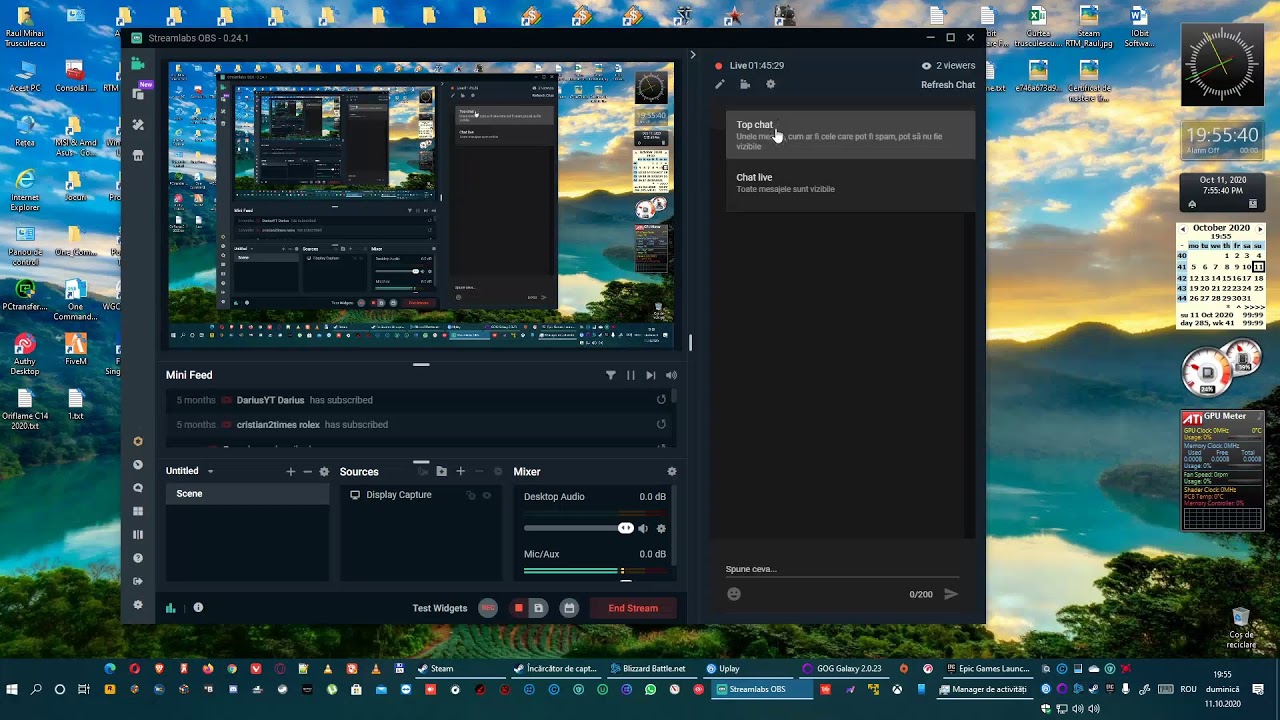Adjust the Desktop Audio volume slider
Viewport: 1280px width, 720px height.
click(579, 528)
